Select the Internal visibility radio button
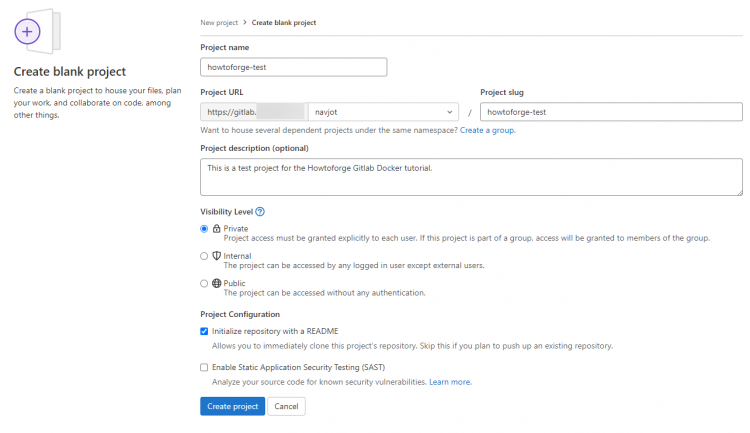Screen dimensions: 750x433 click(204, 256)
